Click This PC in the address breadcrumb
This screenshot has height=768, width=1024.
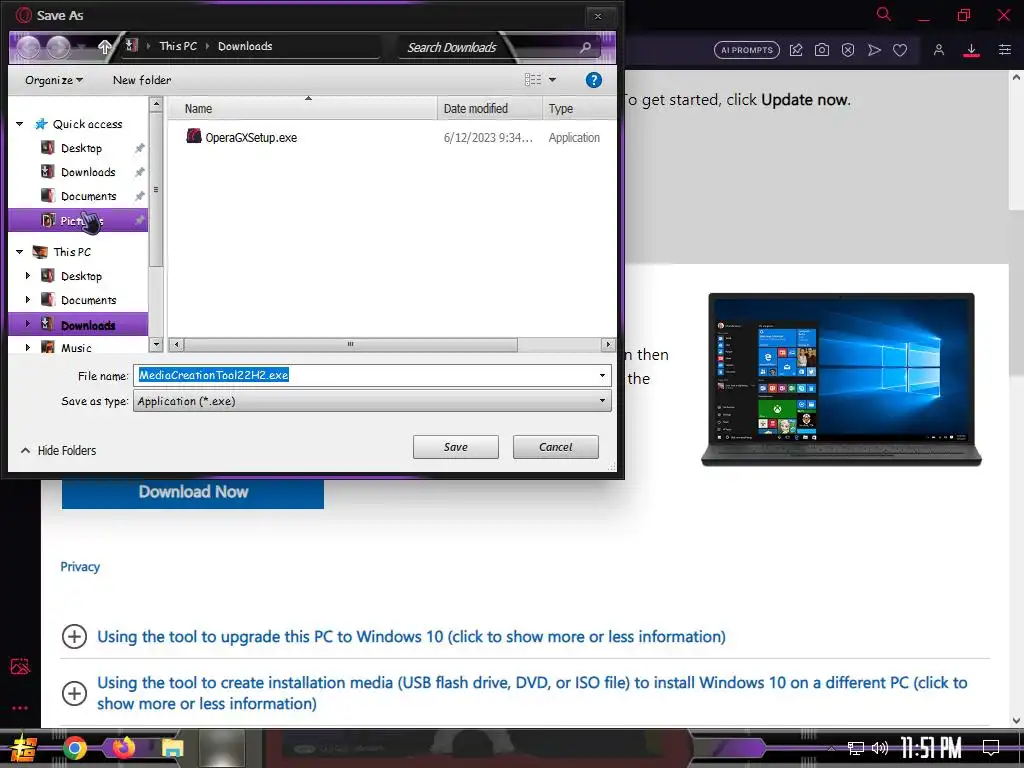click(x=178, y=46)
